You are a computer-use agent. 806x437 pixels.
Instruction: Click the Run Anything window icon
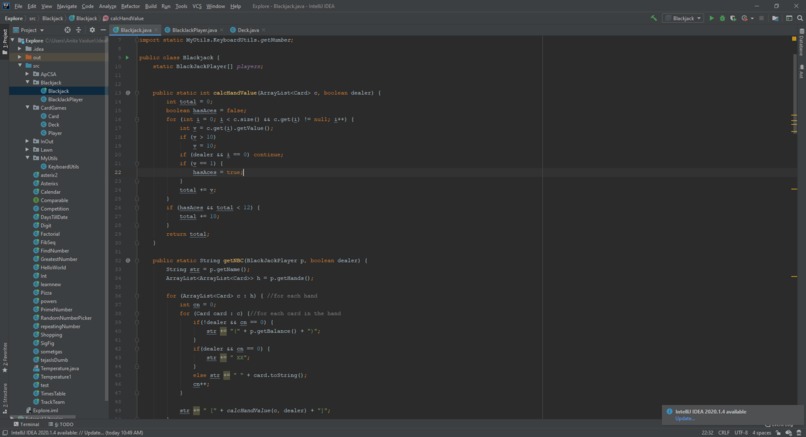click(789, 18)
